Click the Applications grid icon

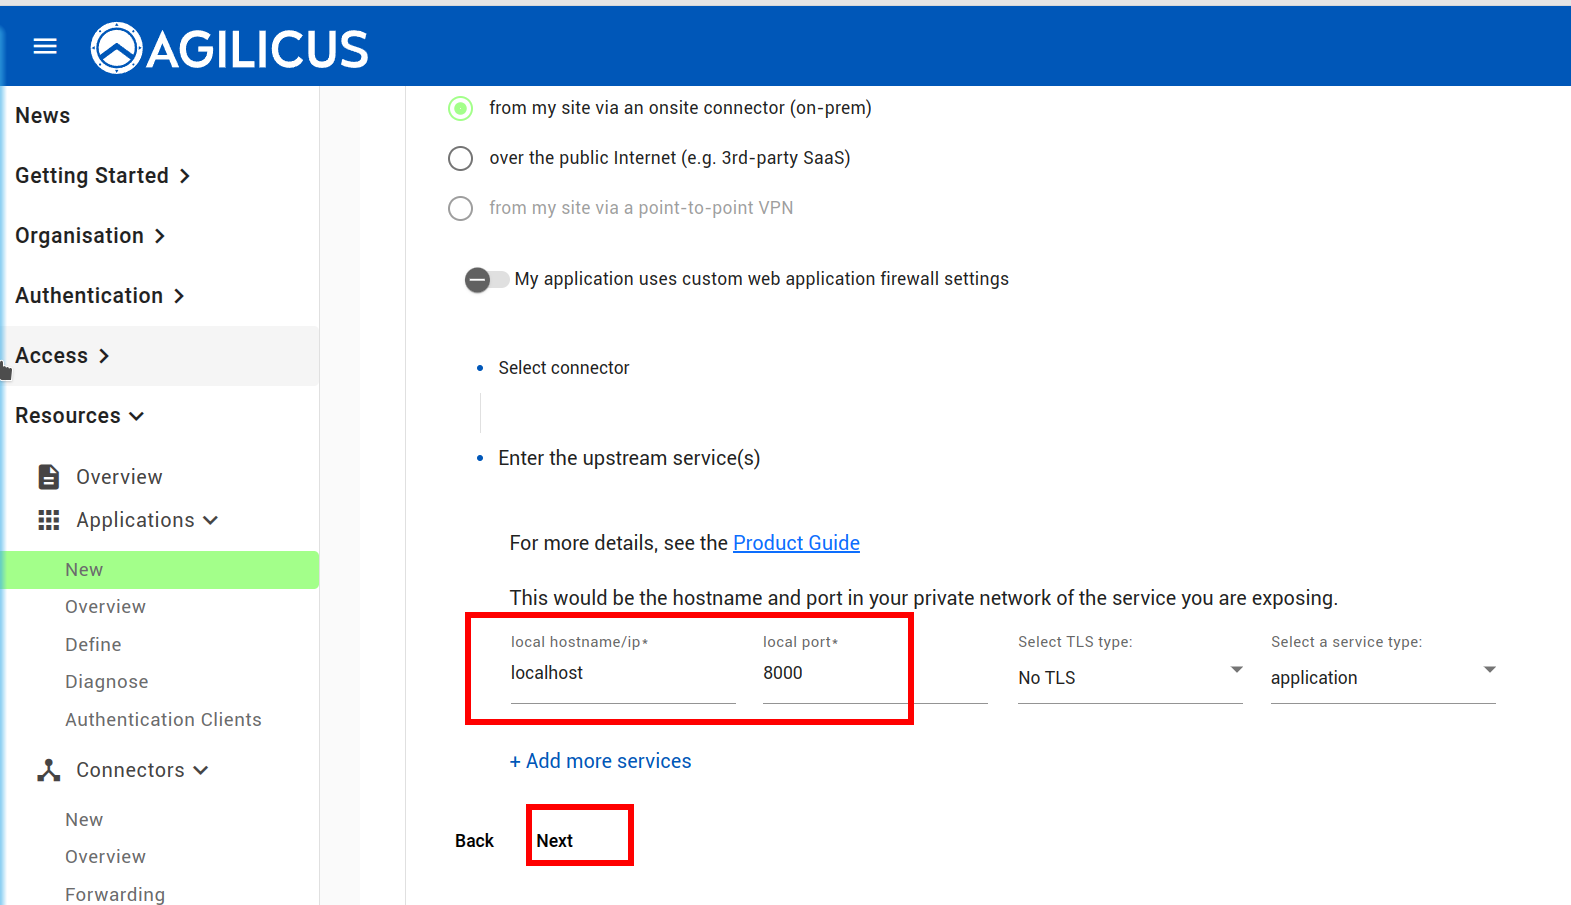coord(48,520)
